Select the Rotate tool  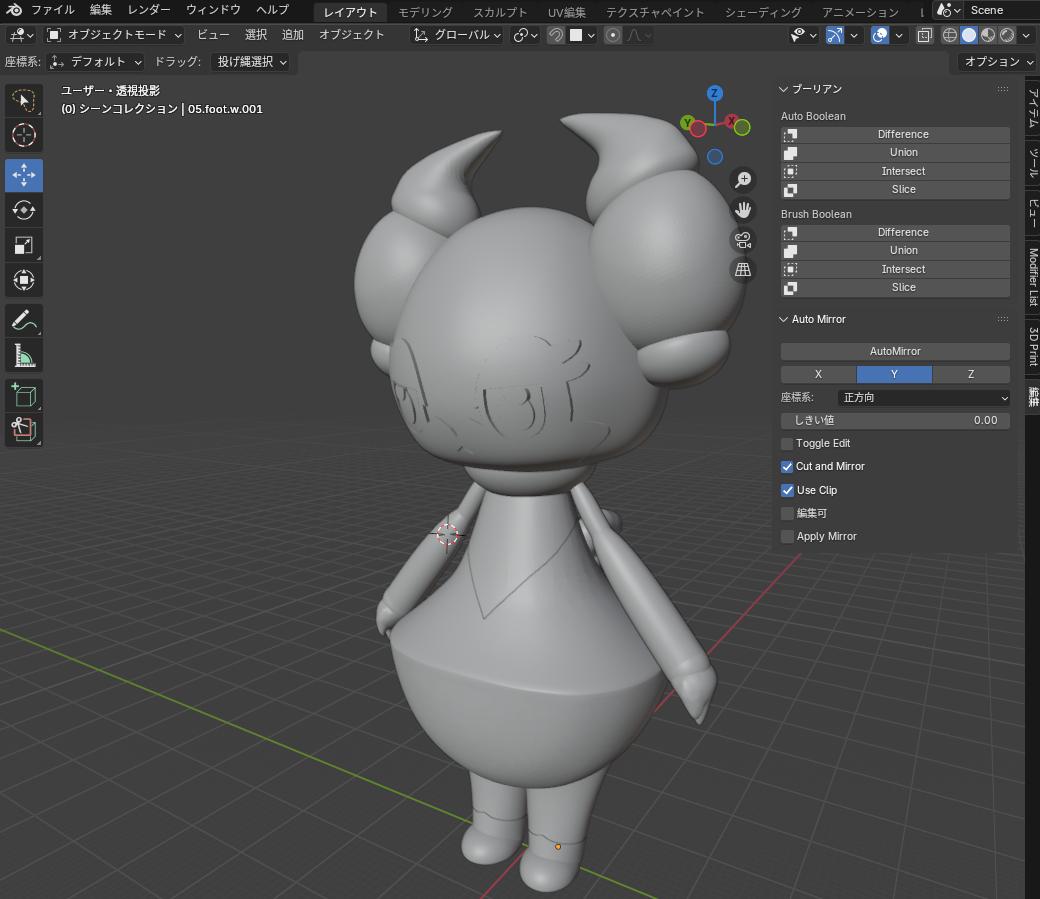(24, 210)
